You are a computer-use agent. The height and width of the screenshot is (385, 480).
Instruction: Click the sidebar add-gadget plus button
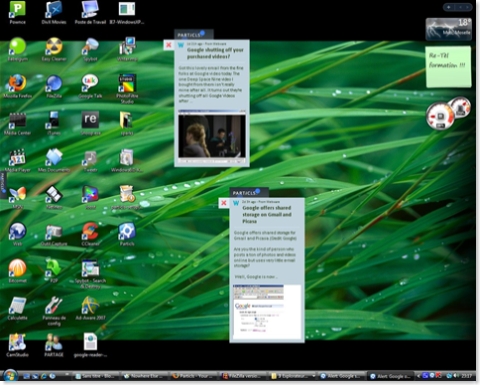point(448,7)
